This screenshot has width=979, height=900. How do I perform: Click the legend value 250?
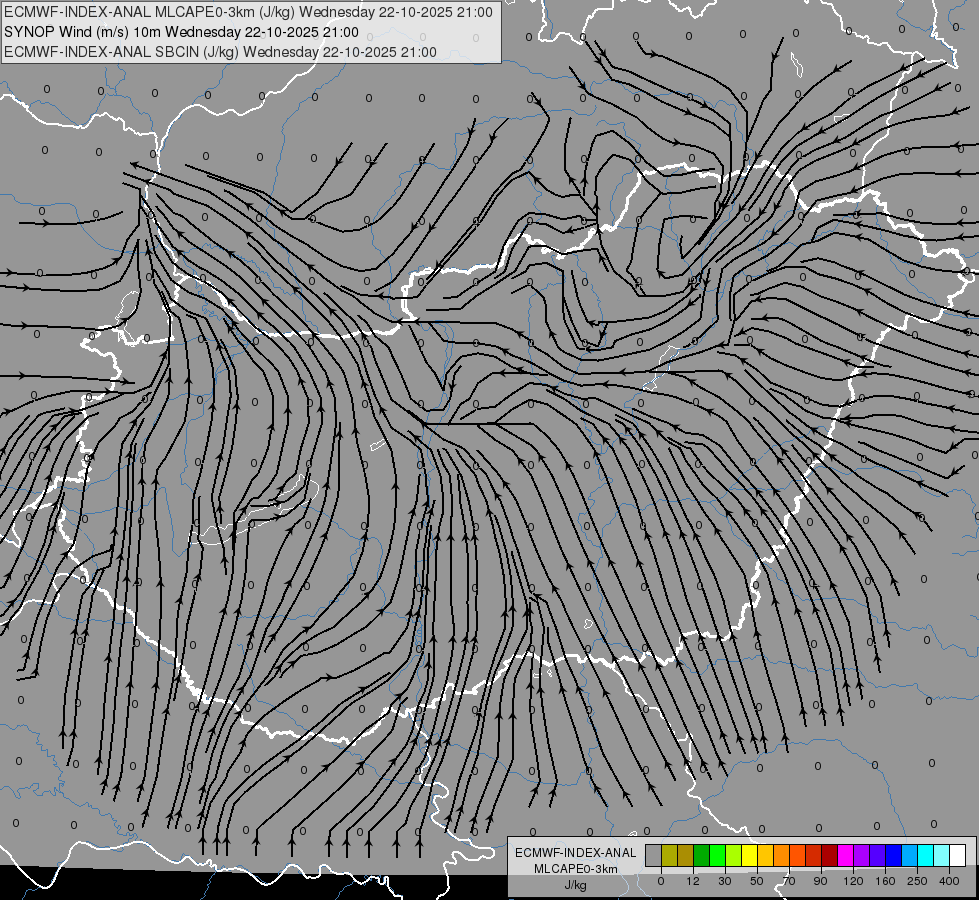pos(918,881)
